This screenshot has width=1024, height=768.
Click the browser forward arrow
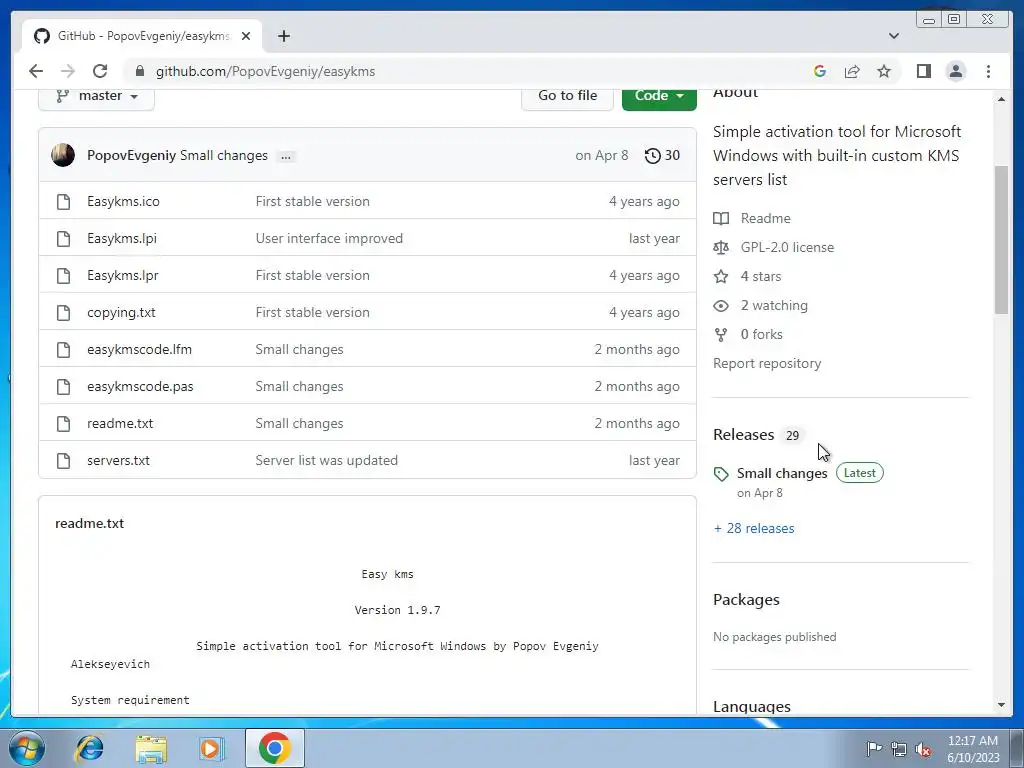coord(67,71)
